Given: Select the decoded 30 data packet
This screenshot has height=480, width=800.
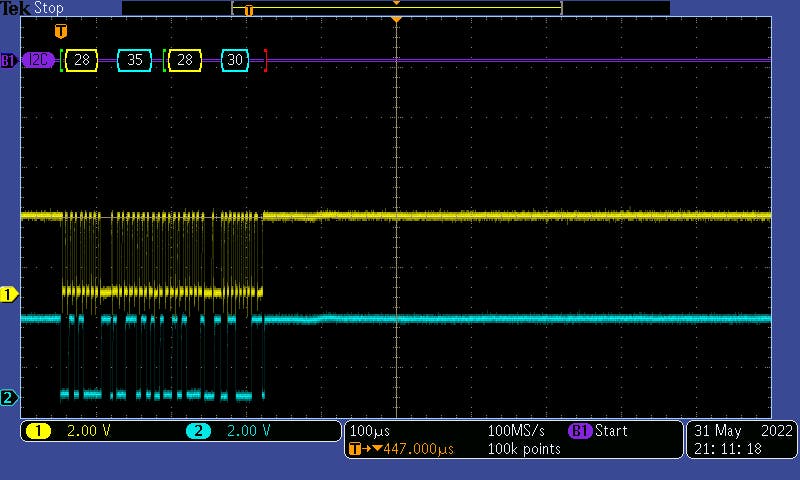Looking at the screenshot, I should [x=235, y=60].
